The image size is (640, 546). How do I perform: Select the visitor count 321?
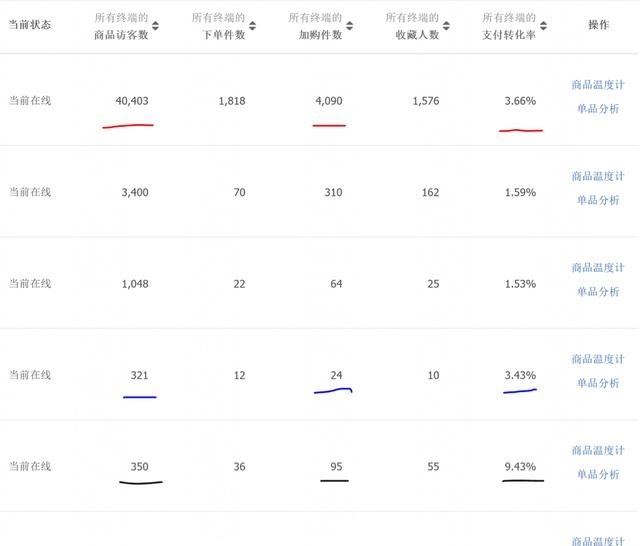tap(139, 375)
